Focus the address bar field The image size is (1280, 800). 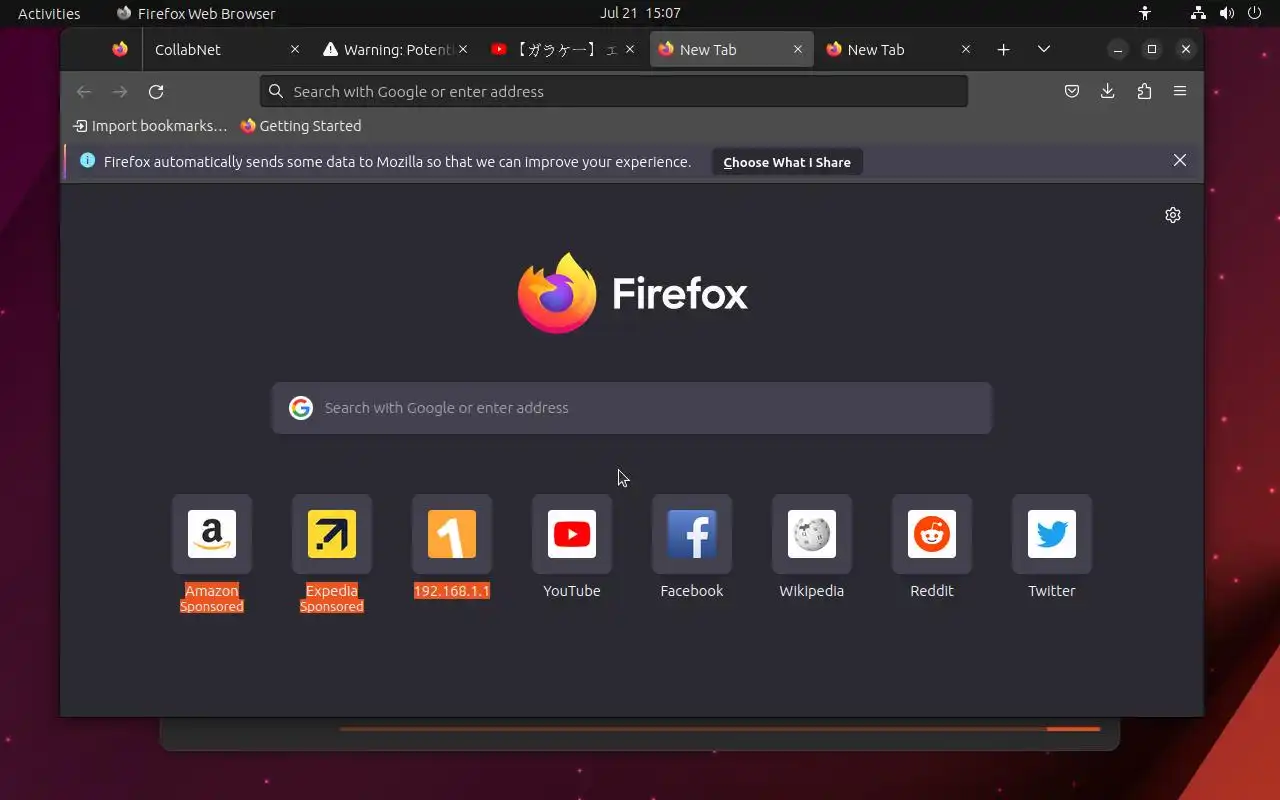click(x=614, y=91)
